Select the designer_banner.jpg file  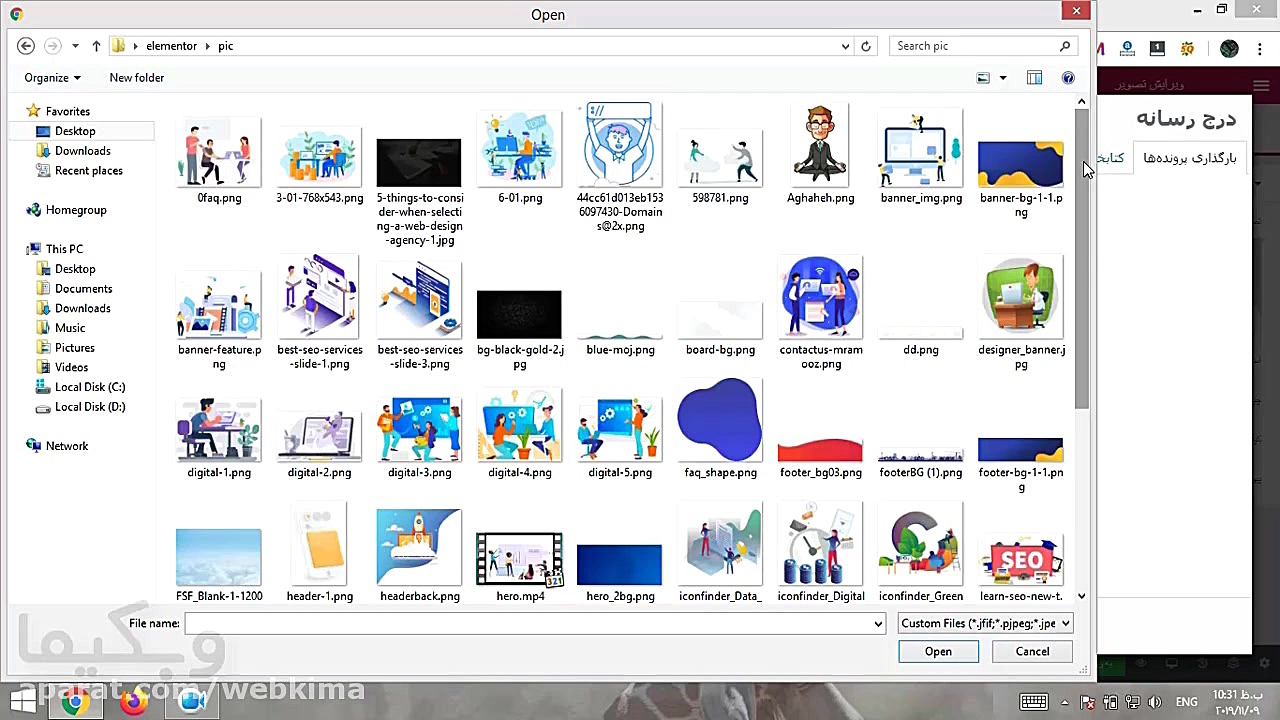pyautogui.click(x=1021, y=312)
